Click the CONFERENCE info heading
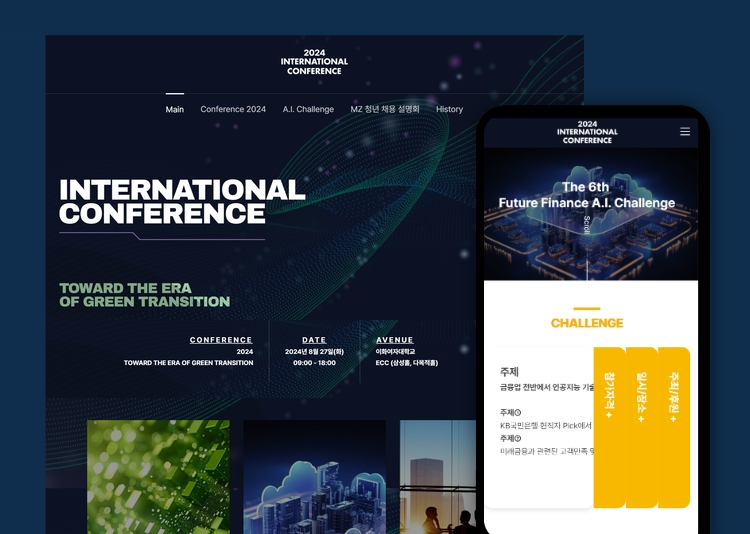 (x=221, y=340)
